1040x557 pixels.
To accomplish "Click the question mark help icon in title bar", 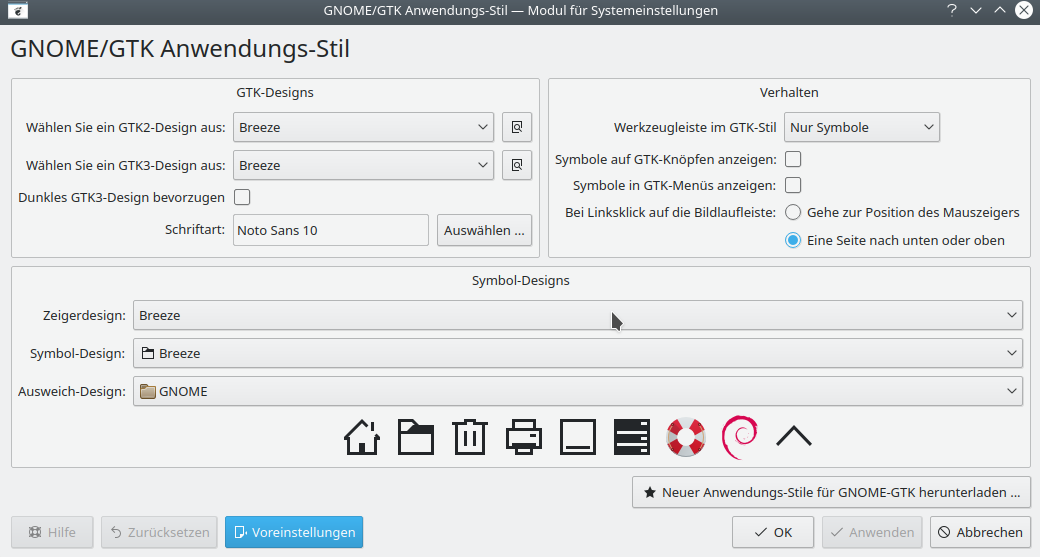I will pos(952,10).
